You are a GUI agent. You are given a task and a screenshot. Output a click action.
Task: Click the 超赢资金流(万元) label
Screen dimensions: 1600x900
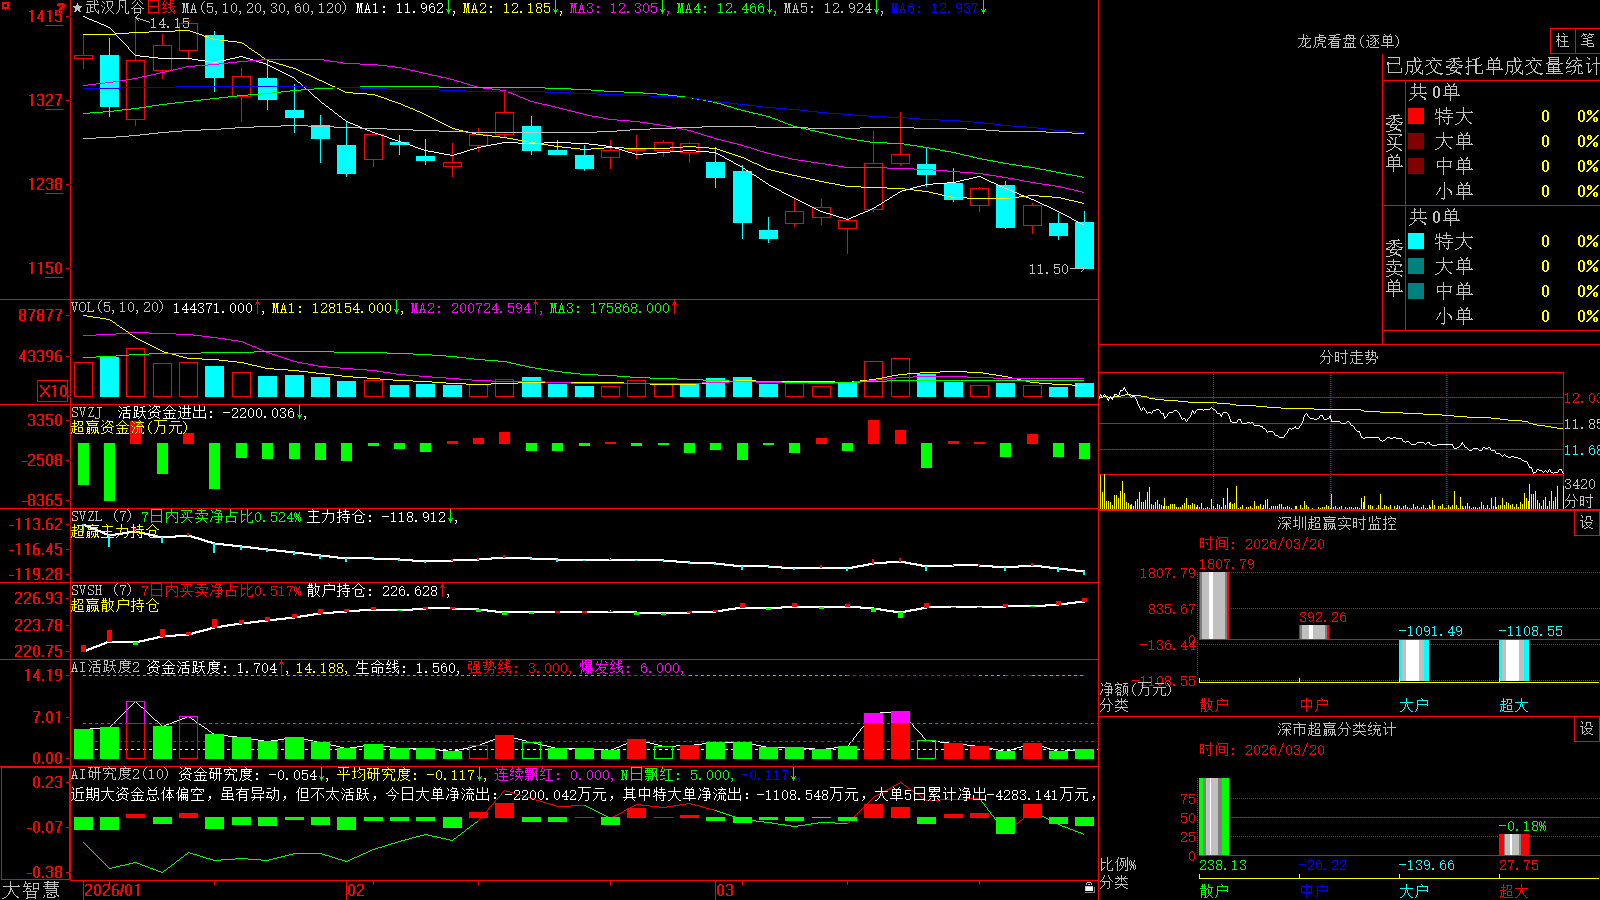click(x=129, y=427)
